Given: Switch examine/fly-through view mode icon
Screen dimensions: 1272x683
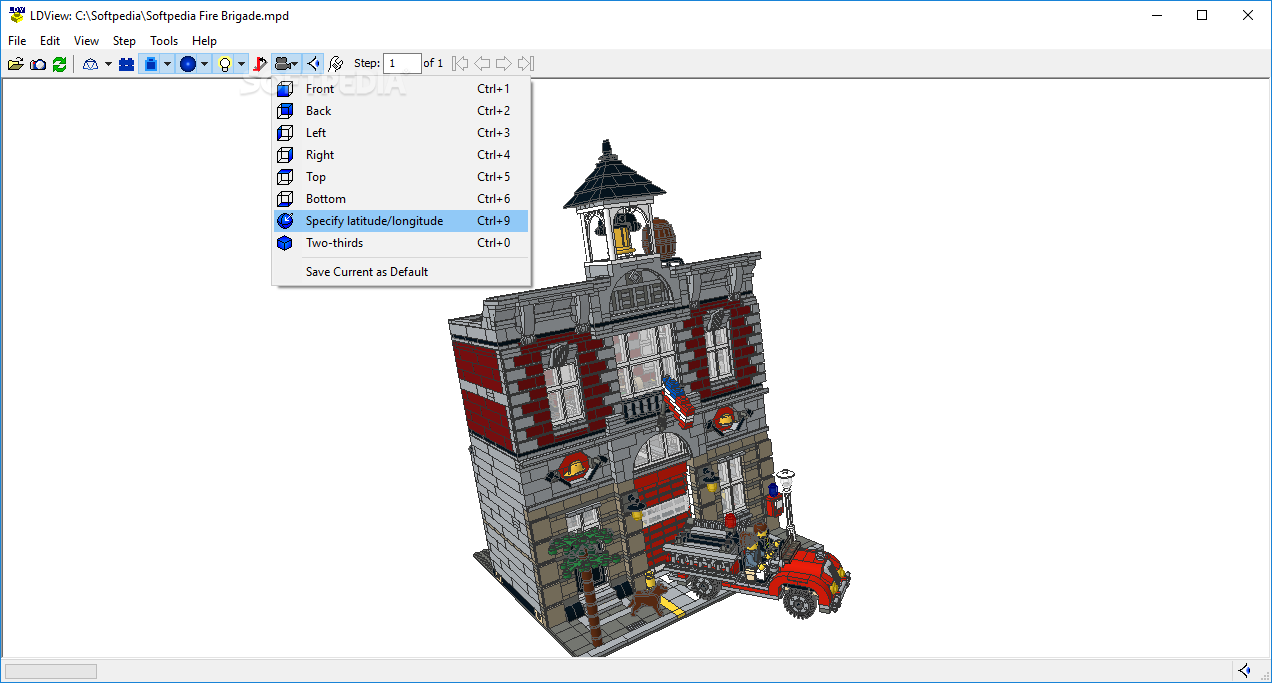Looking at the screenshot, I should (313, 64).
